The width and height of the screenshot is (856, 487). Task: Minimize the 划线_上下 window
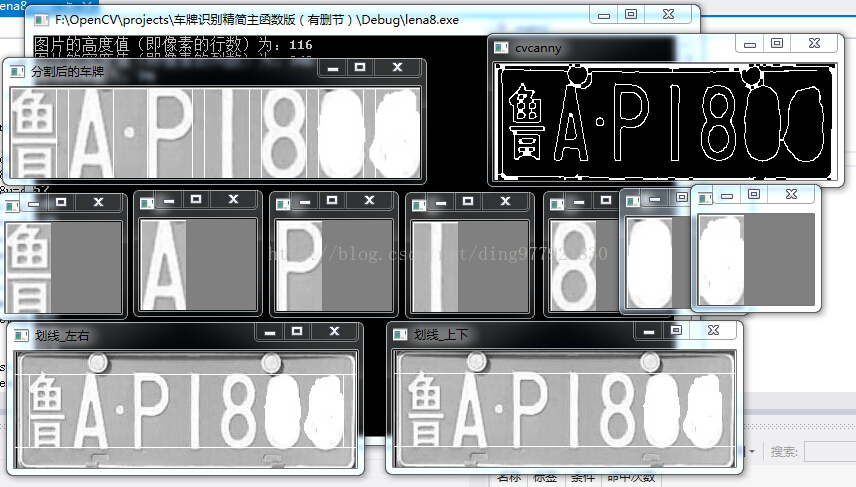point(649,331)
